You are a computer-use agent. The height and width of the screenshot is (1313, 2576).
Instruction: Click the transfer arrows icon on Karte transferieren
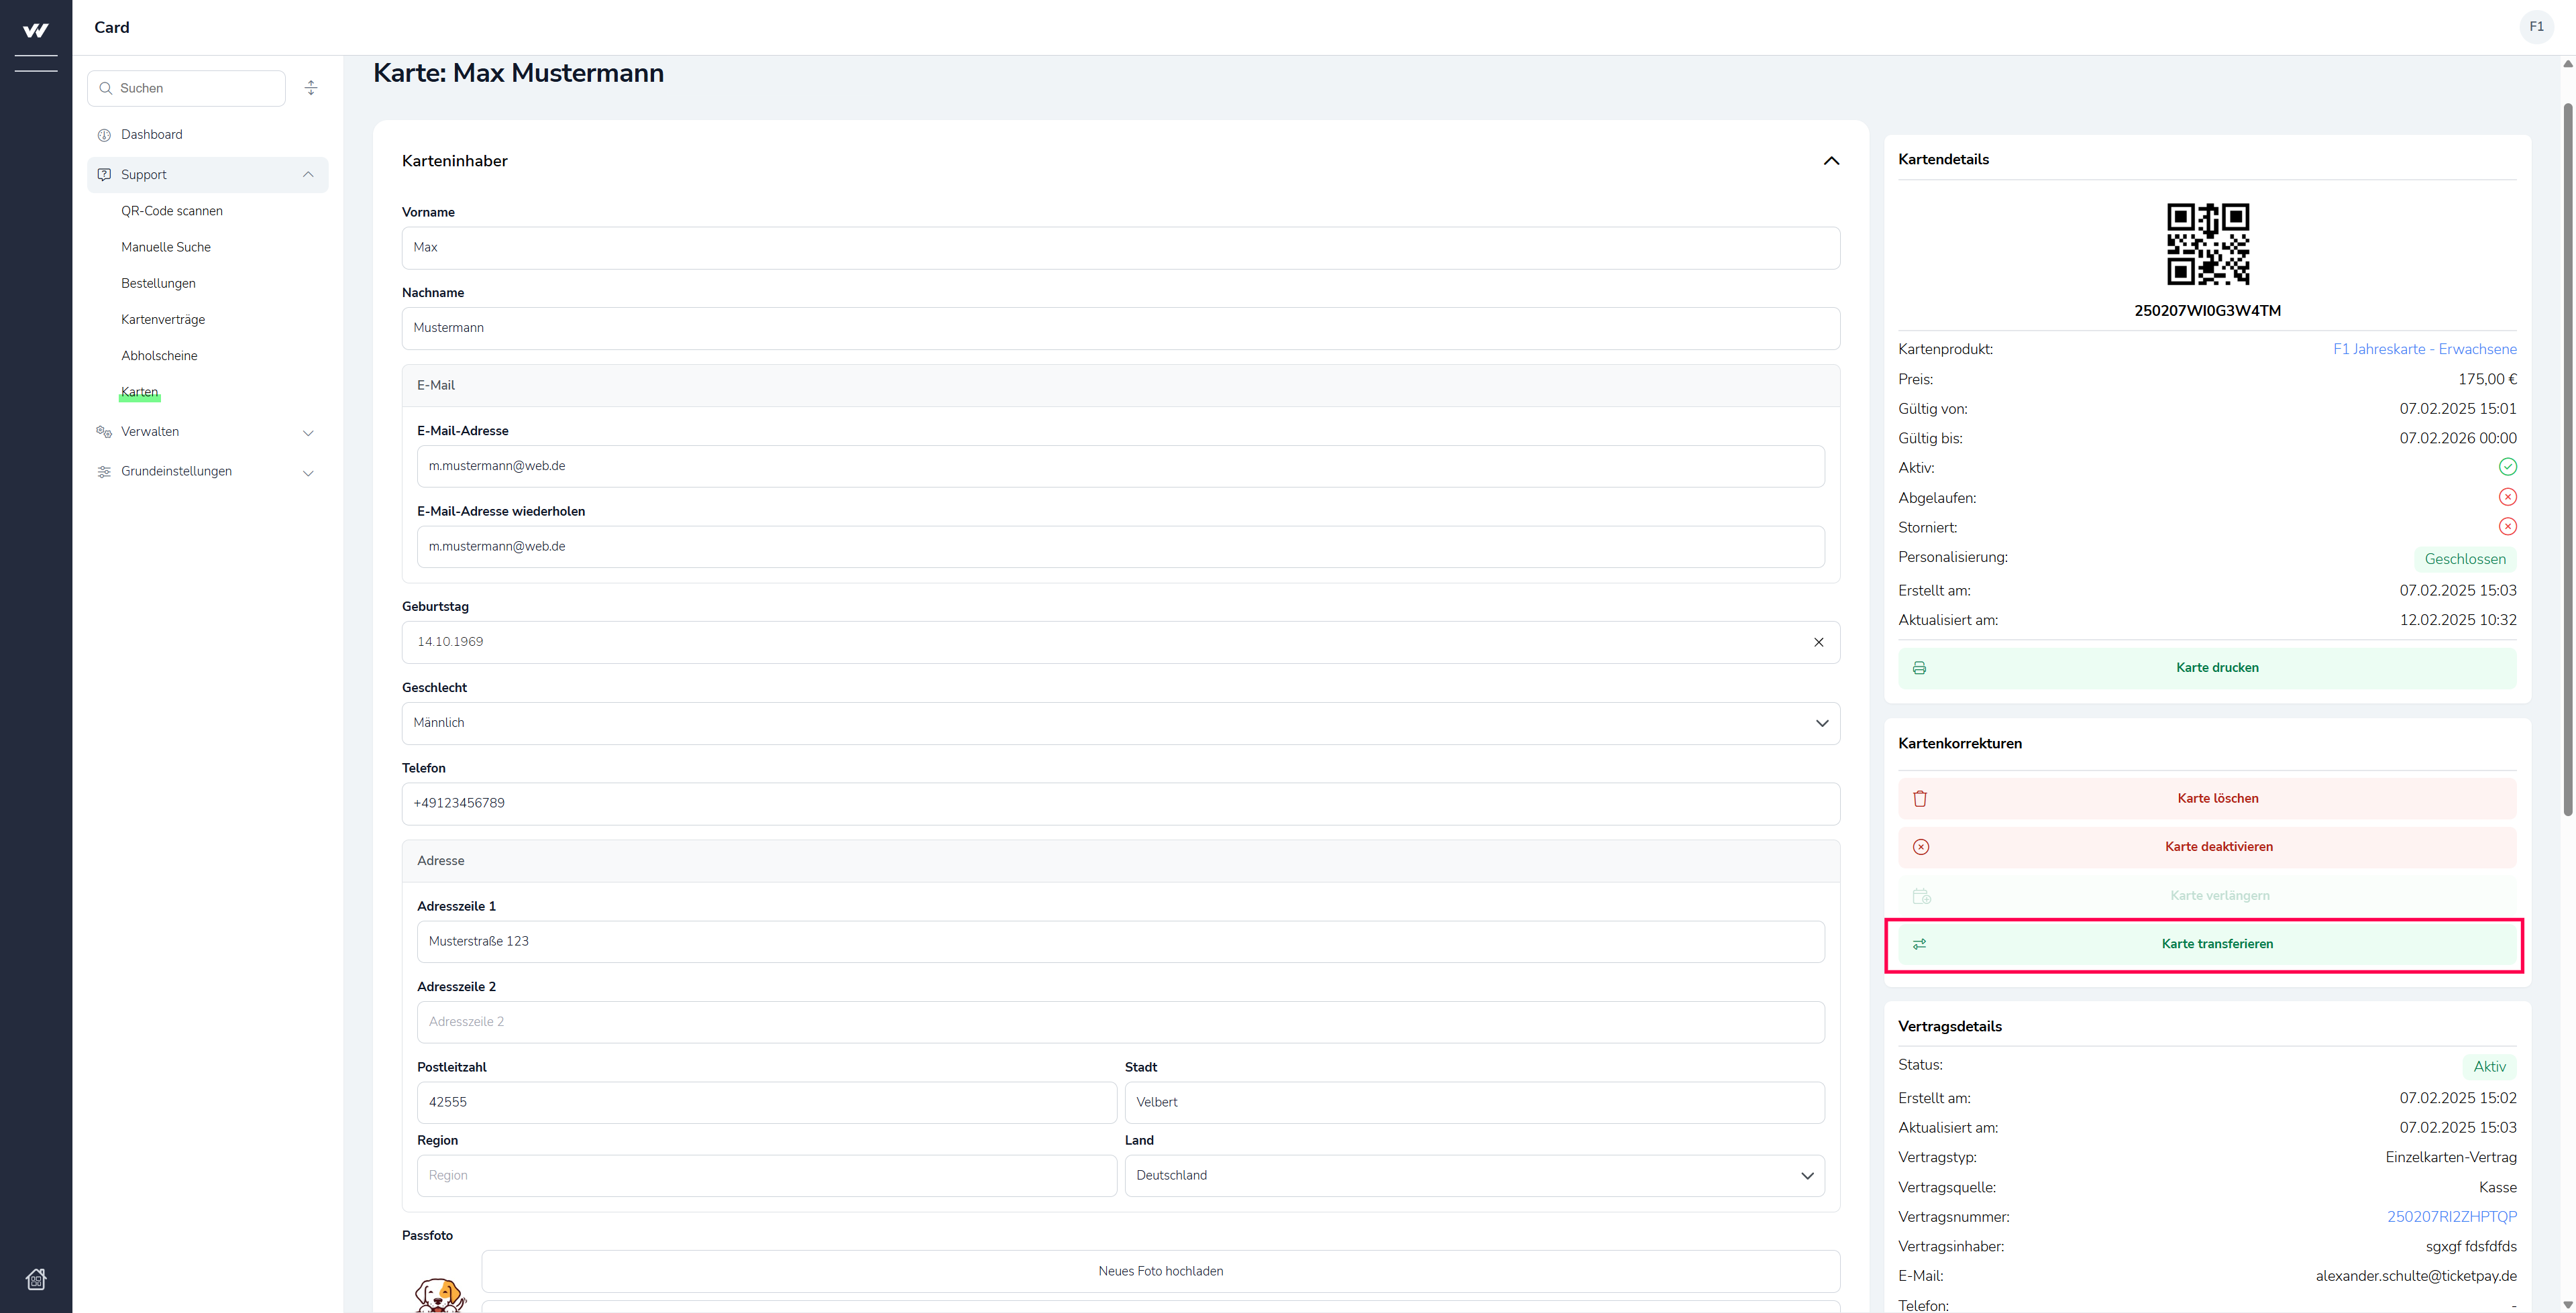tap(1919, 944)
